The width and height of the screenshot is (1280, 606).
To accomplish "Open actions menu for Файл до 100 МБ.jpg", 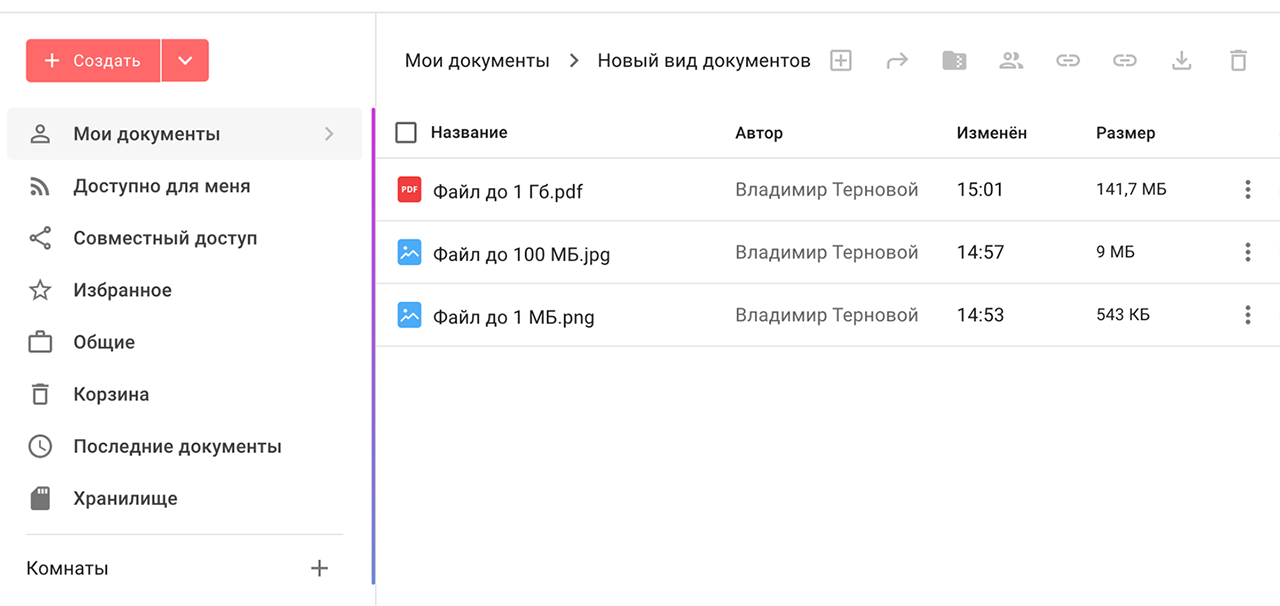I will (1247, 252).
